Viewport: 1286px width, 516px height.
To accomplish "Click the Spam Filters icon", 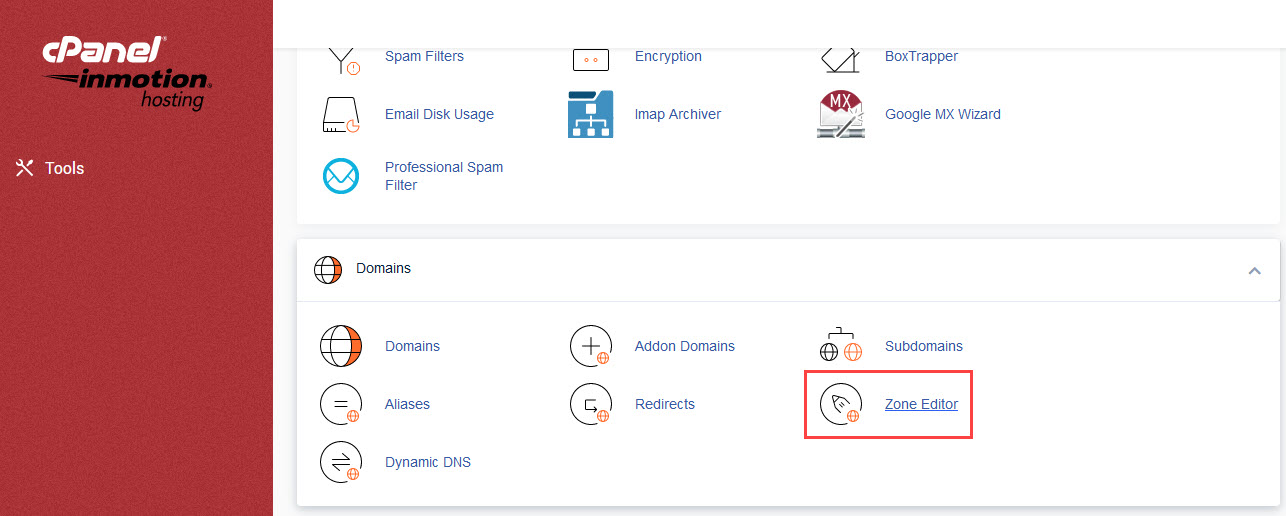I will pos(340,58).
